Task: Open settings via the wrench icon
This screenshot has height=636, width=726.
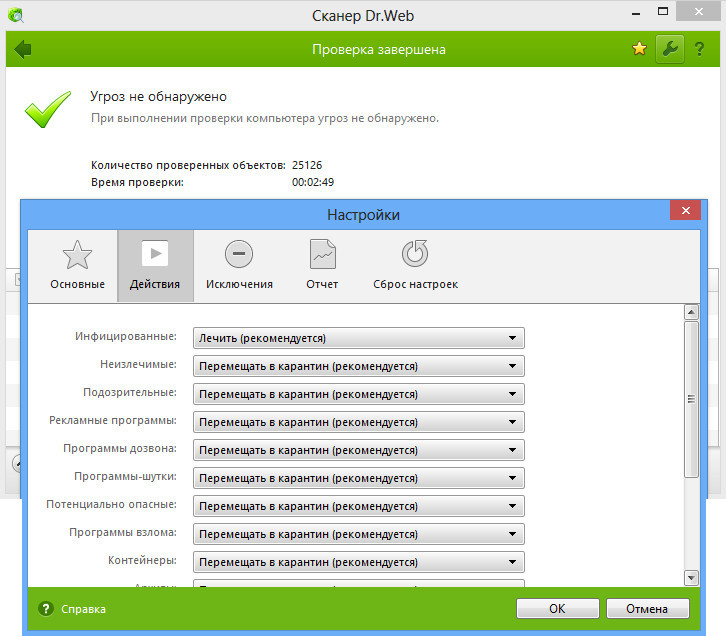Action: (669, 49)
